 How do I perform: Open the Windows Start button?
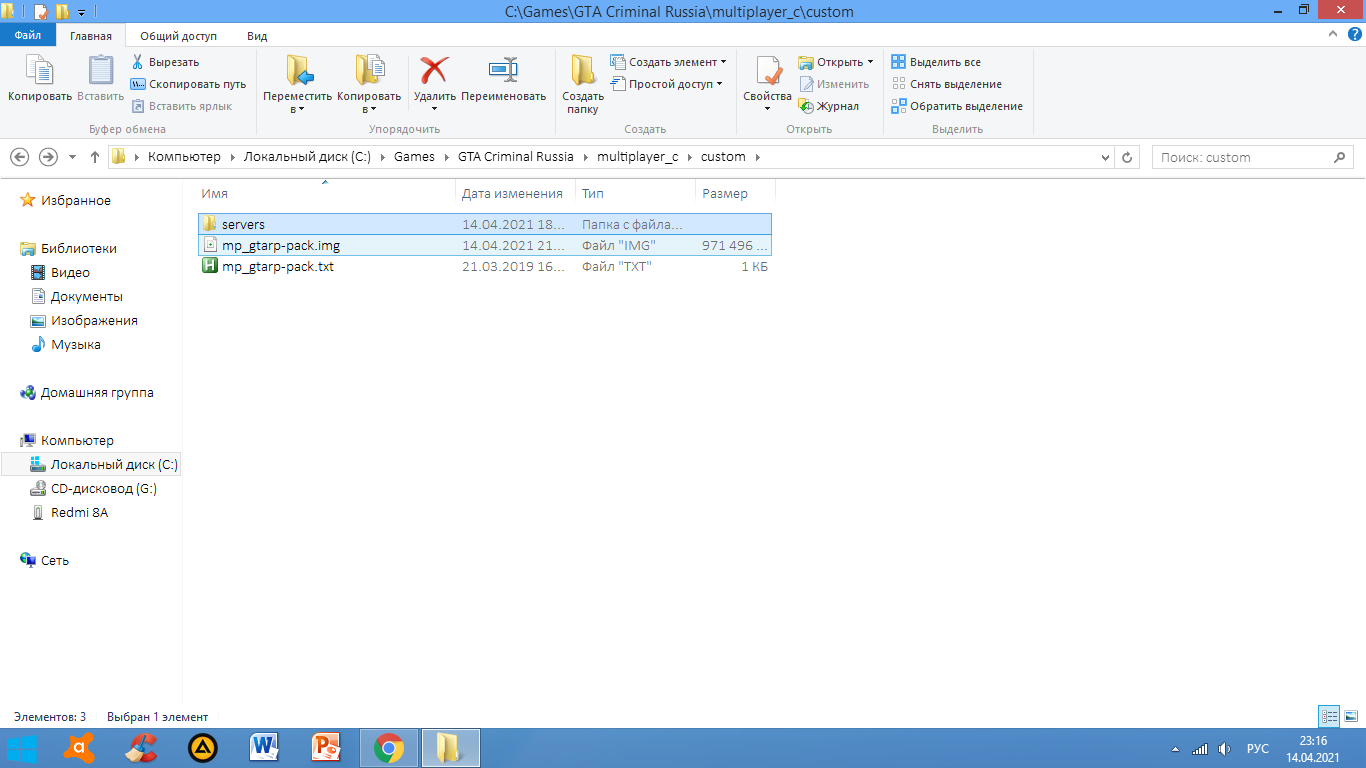pyautogui.click(x=22, y=748)
